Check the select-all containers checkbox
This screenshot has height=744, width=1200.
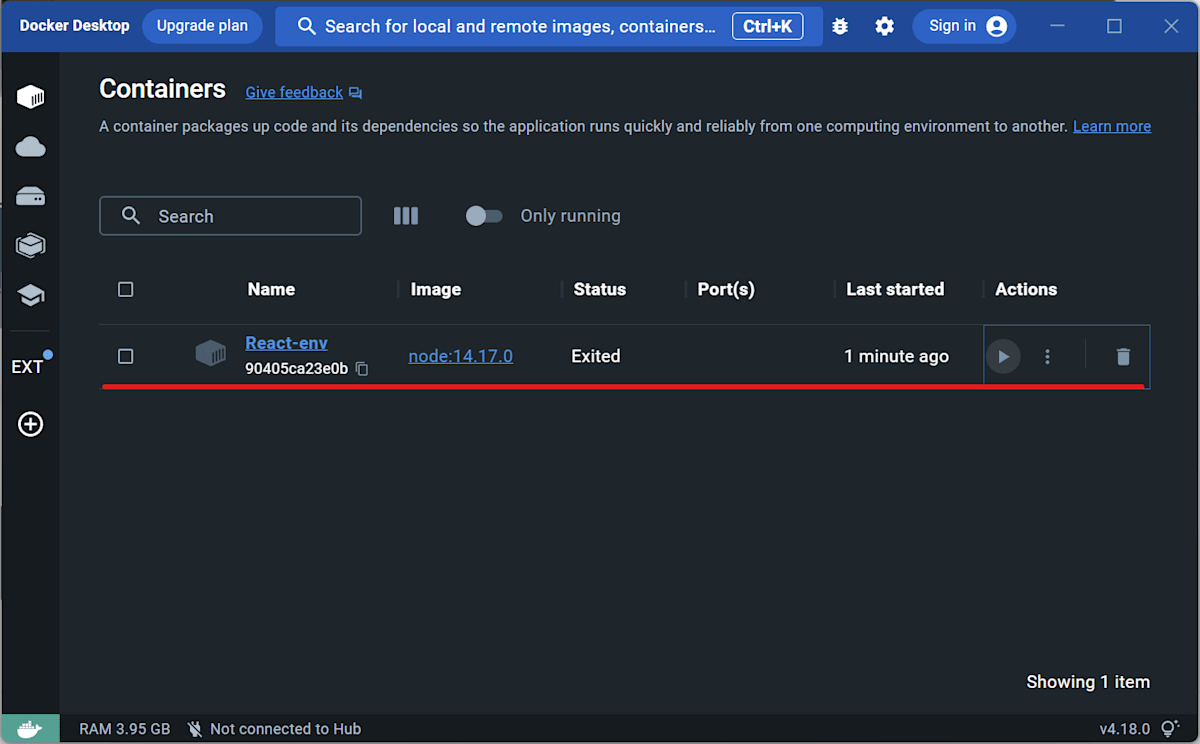(125, 289)
